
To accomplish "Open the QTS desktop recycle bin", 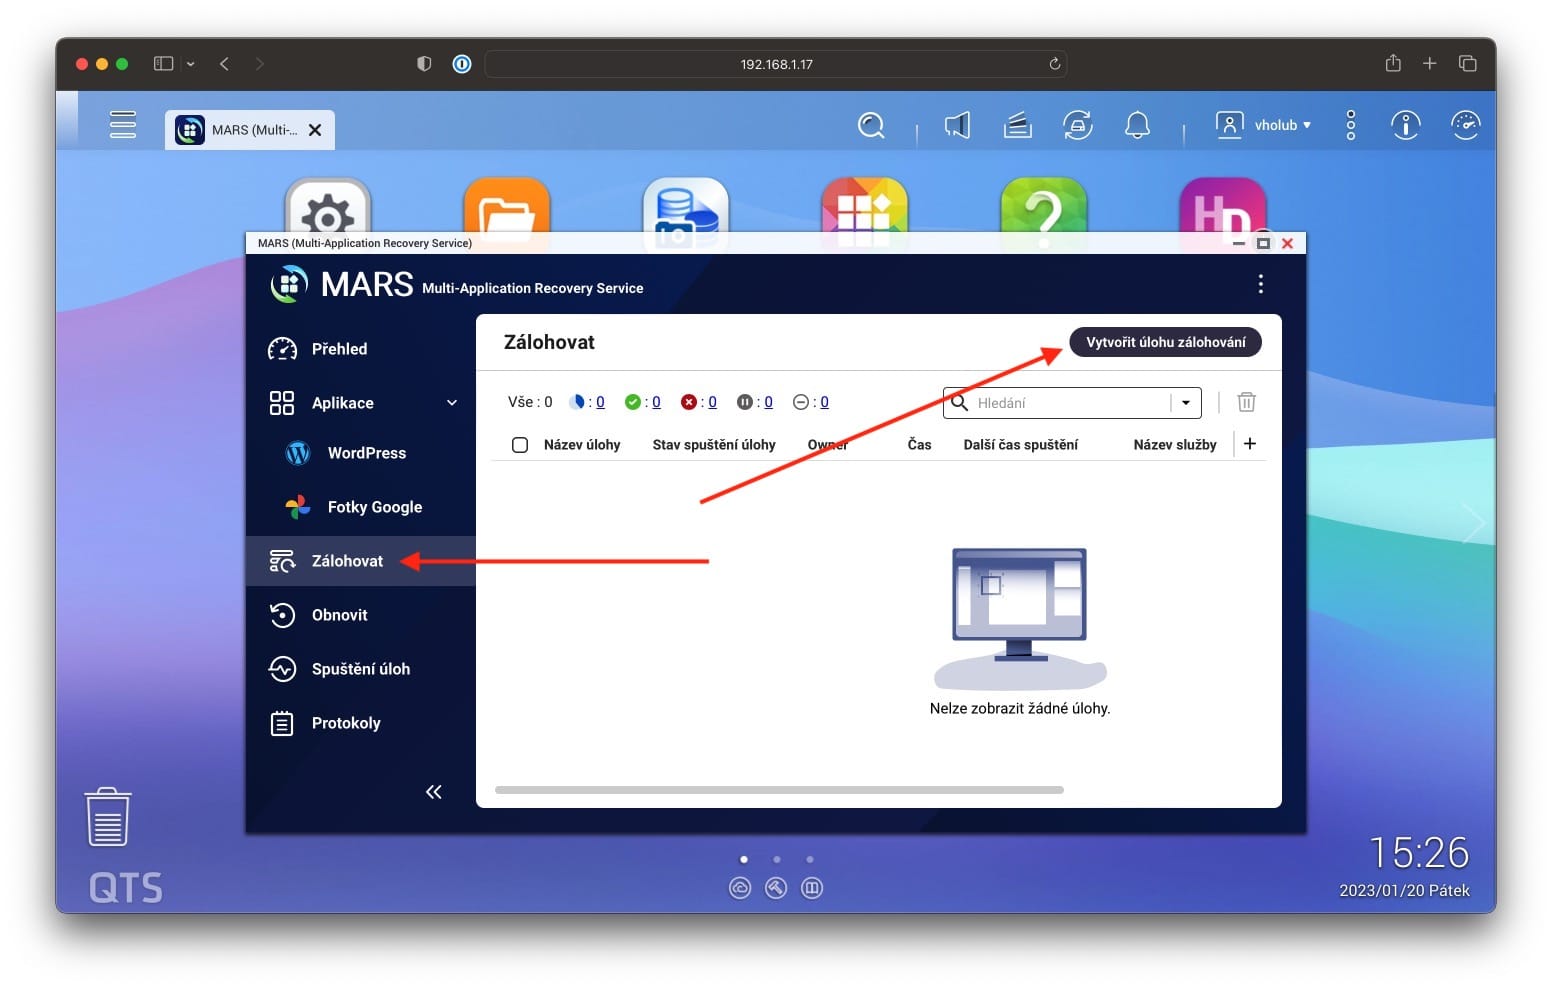I will click(108, 817).
